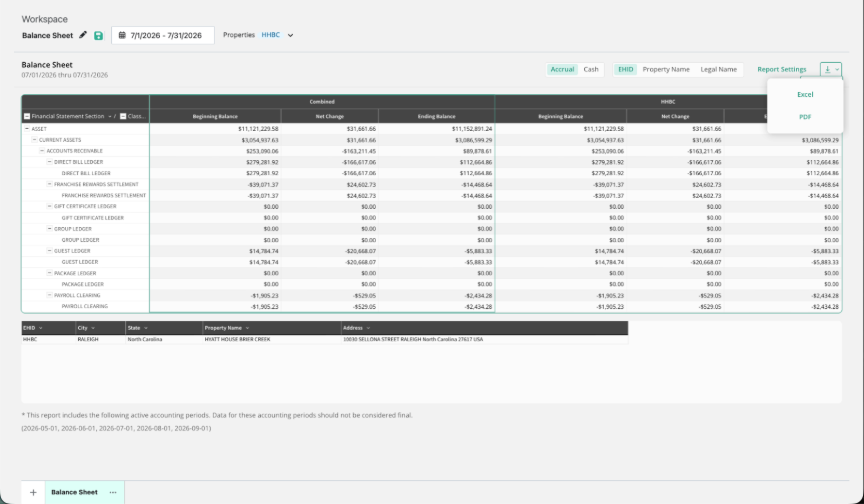Click Combined Ending Balance column header

tap(436, 116)
